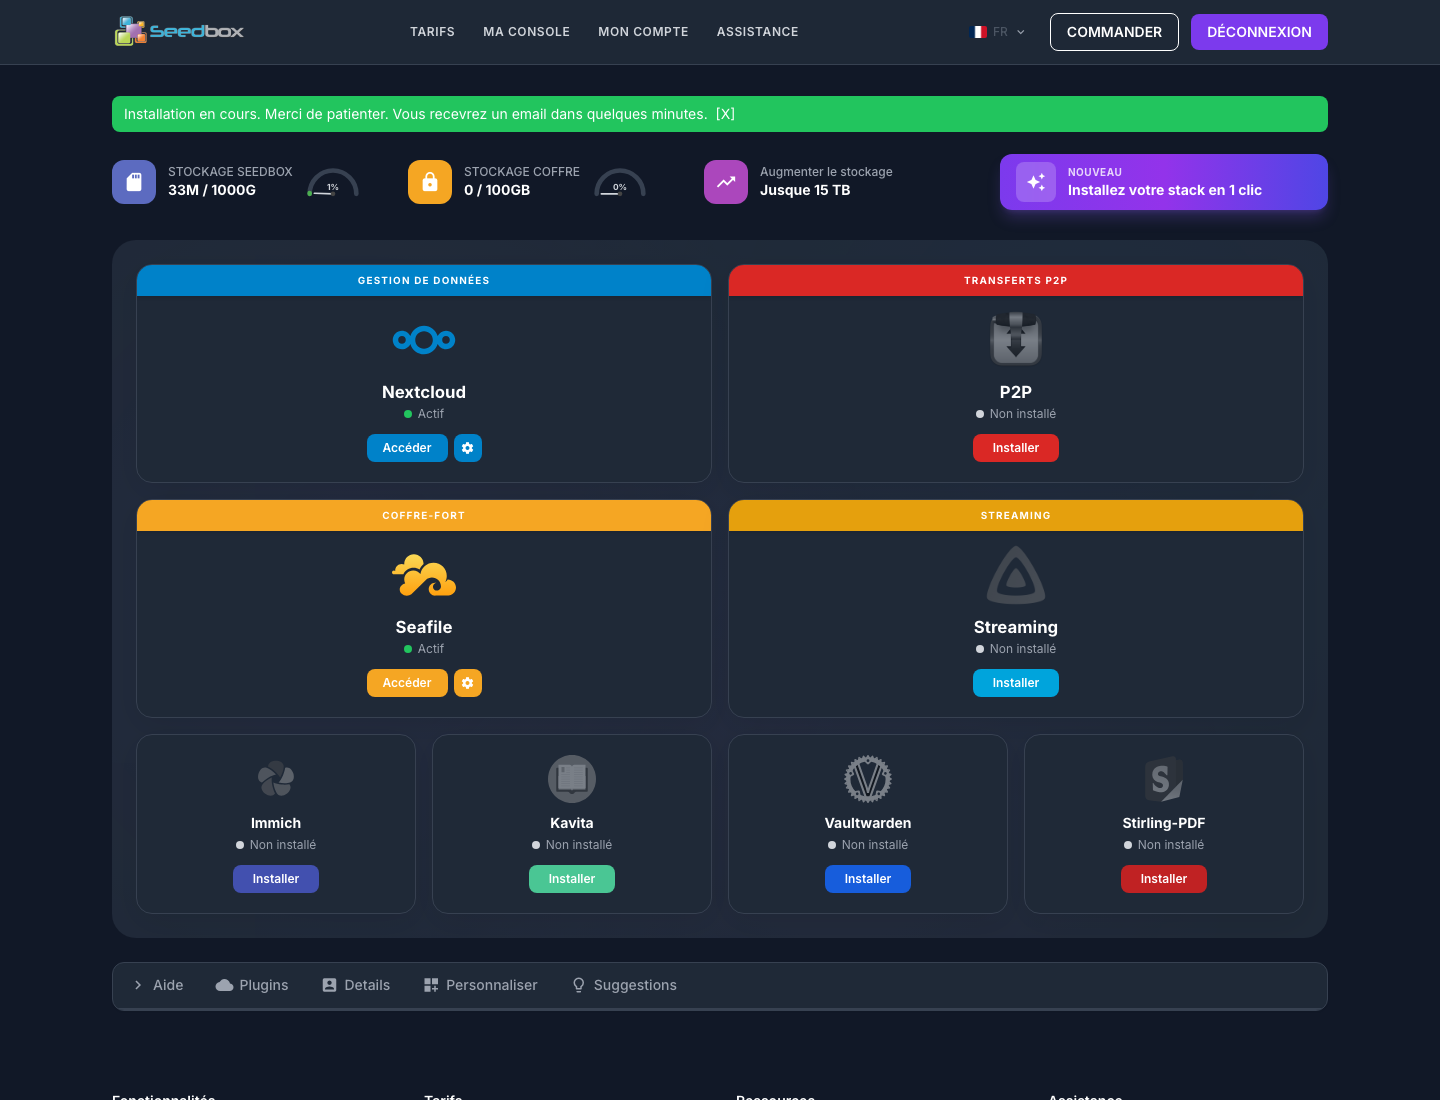Click the Seedbox storage 1% gauge

pyautogui.click(x=333, y=182)
